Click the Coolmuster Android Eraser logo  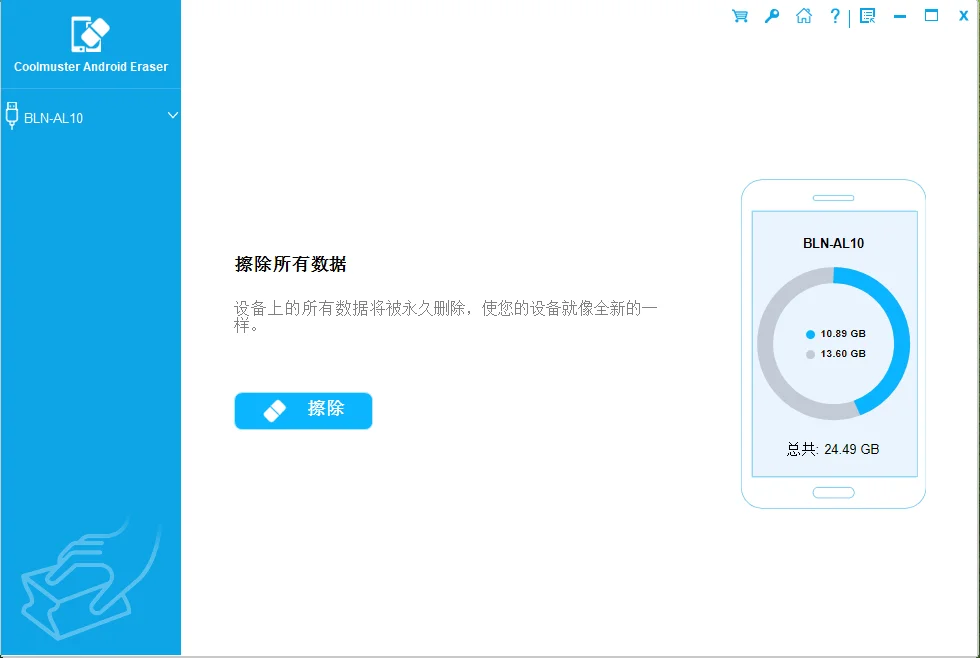click(x=88, y=33)
